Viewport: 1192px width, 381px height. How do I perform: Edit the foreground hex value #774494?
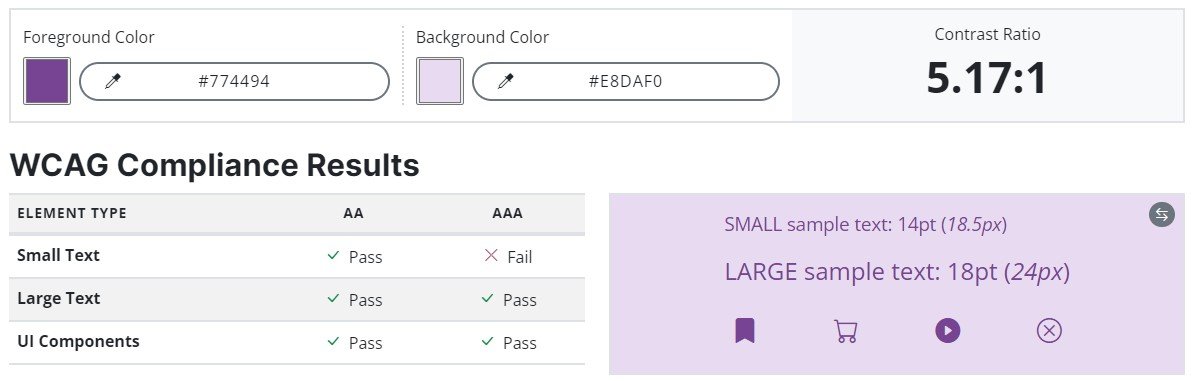click(234, 81)
